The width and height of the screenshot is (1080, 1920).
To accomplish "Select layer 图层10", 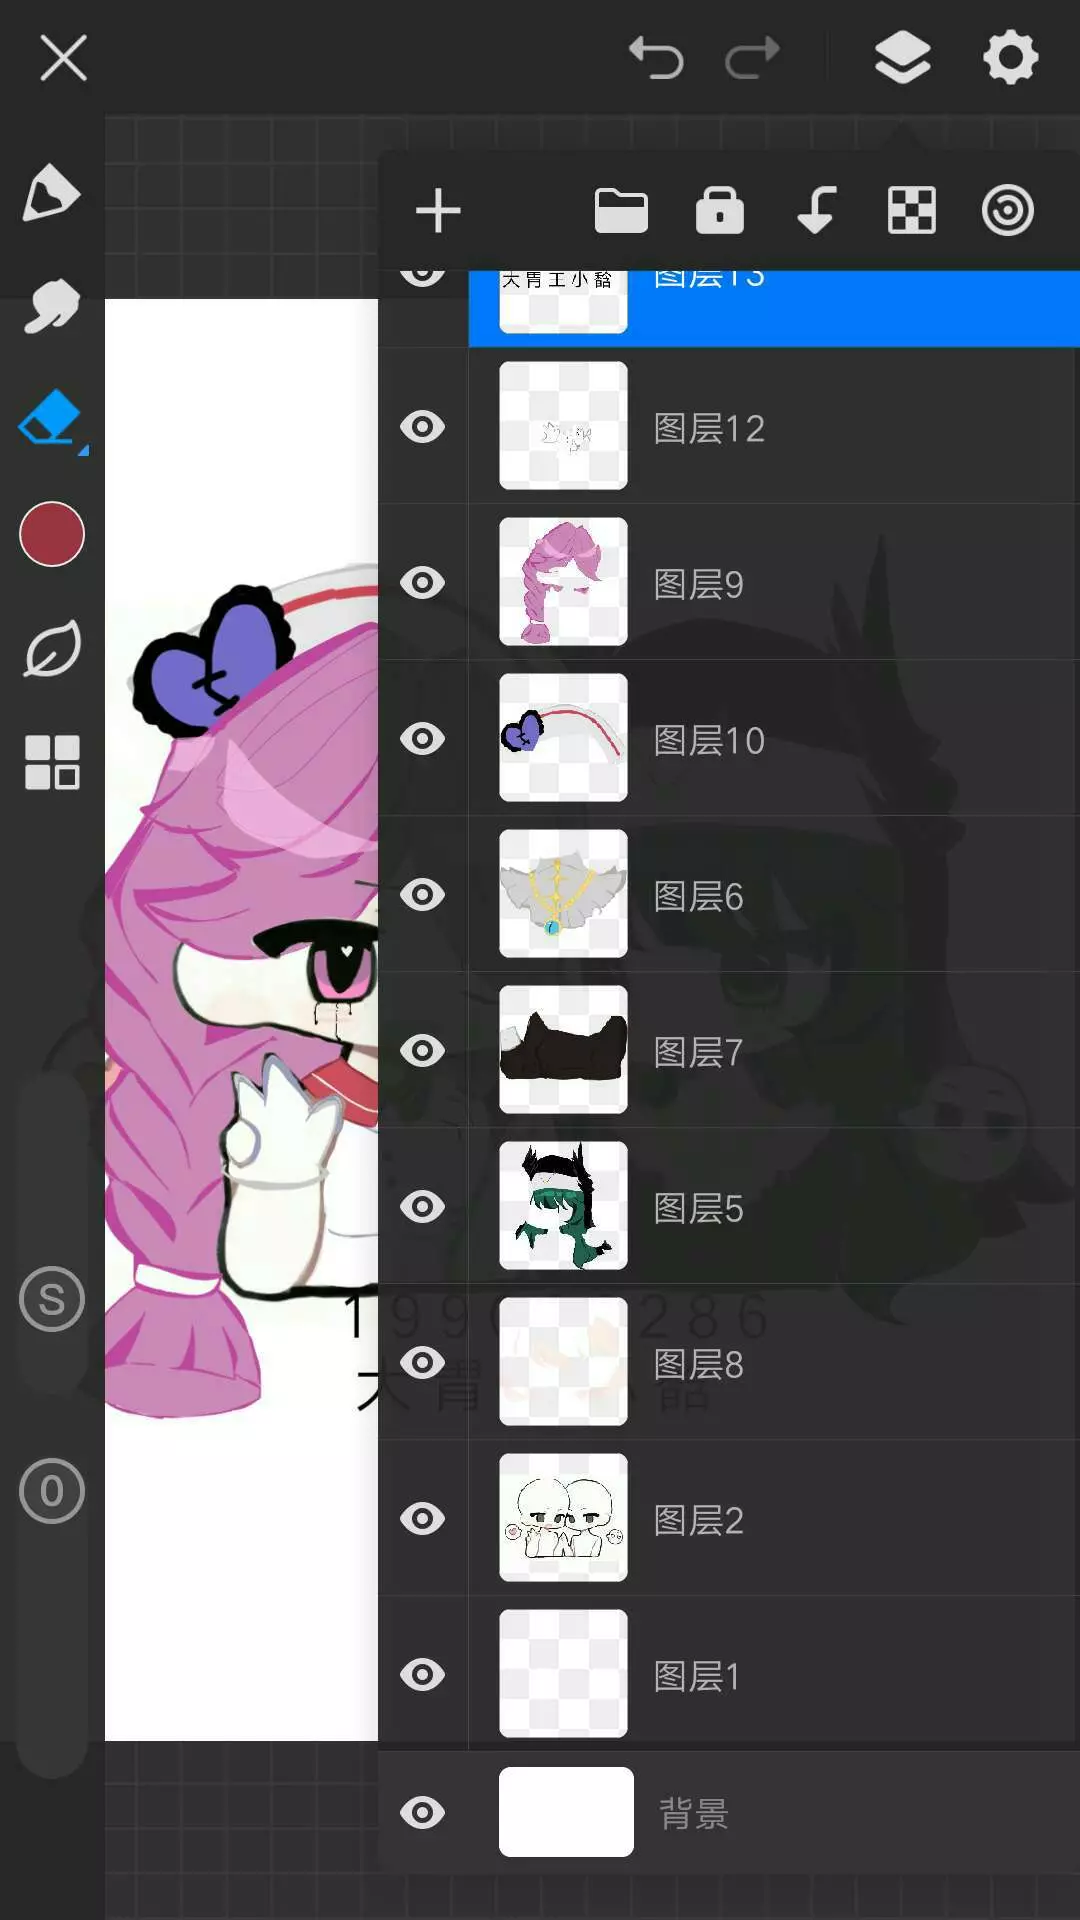I will pos(774,738).
